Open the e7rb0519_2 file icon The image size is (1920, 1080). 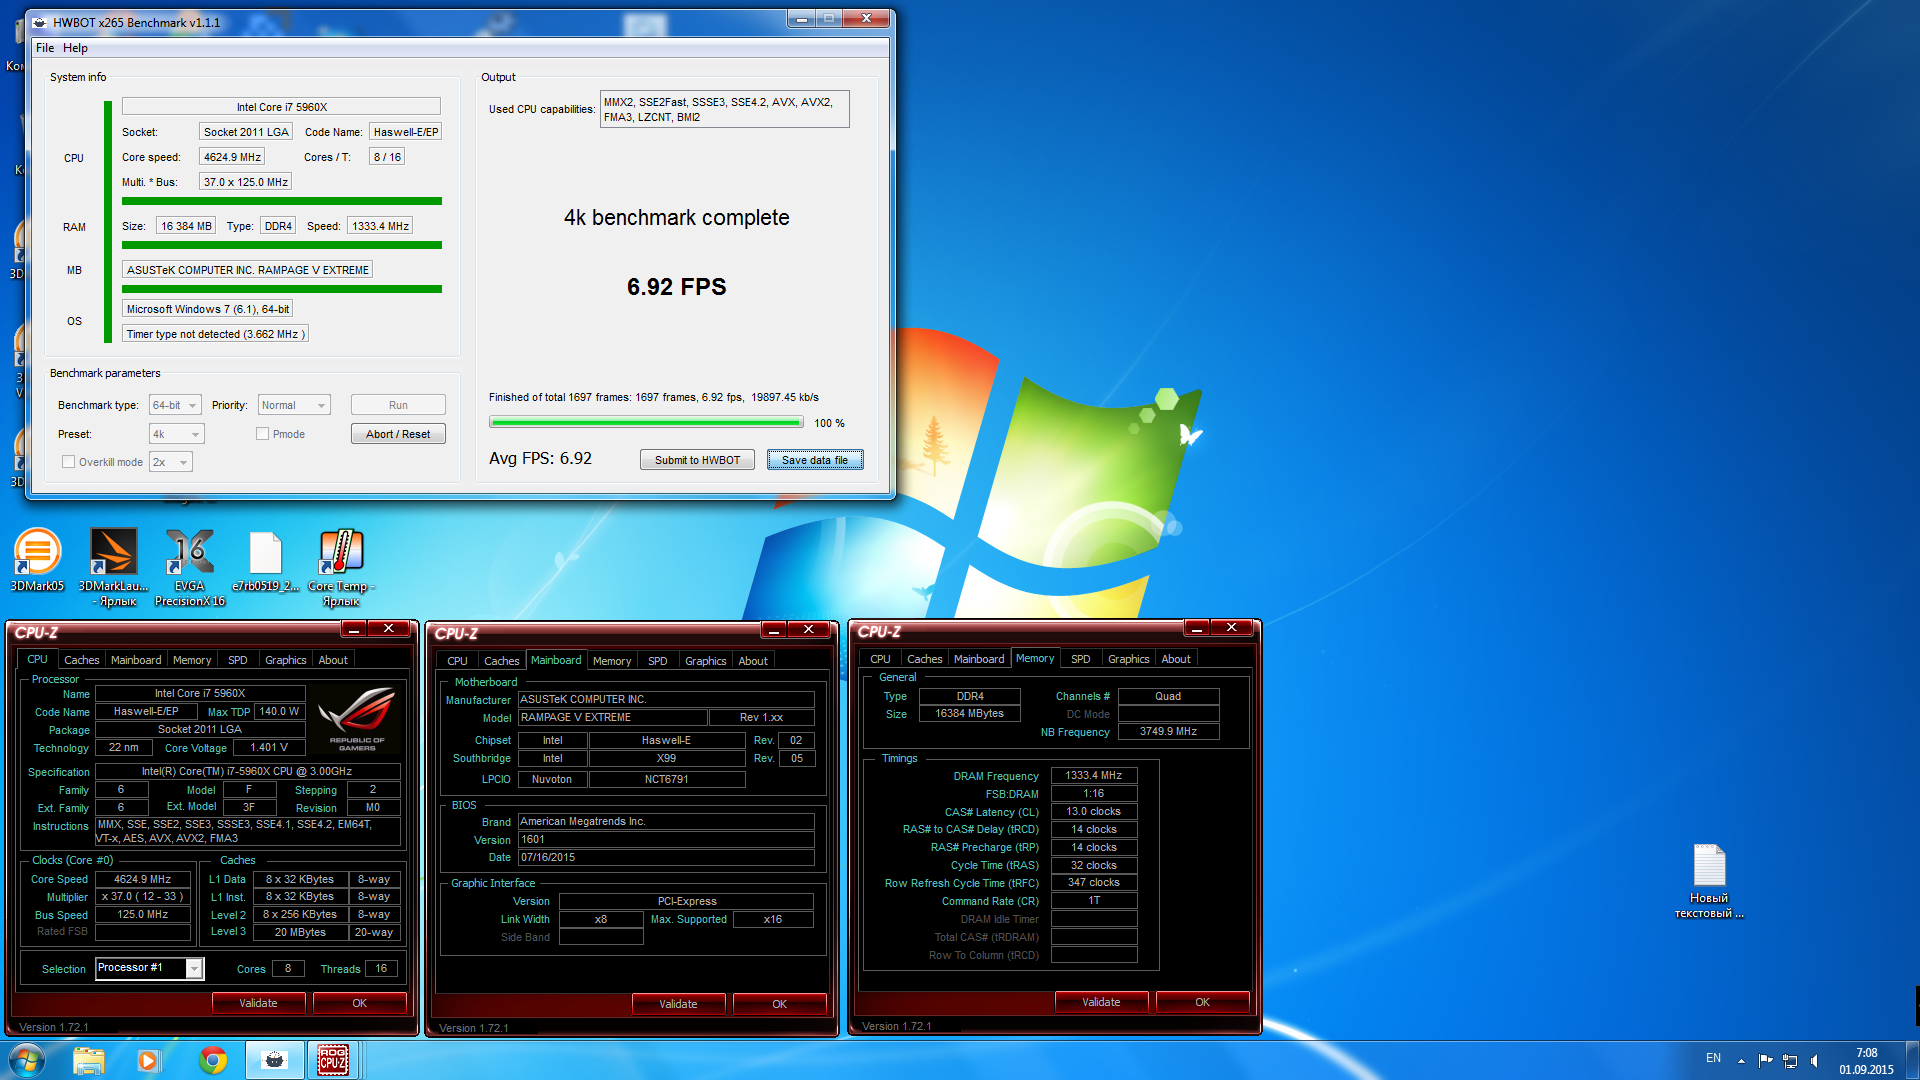(266, 560)
